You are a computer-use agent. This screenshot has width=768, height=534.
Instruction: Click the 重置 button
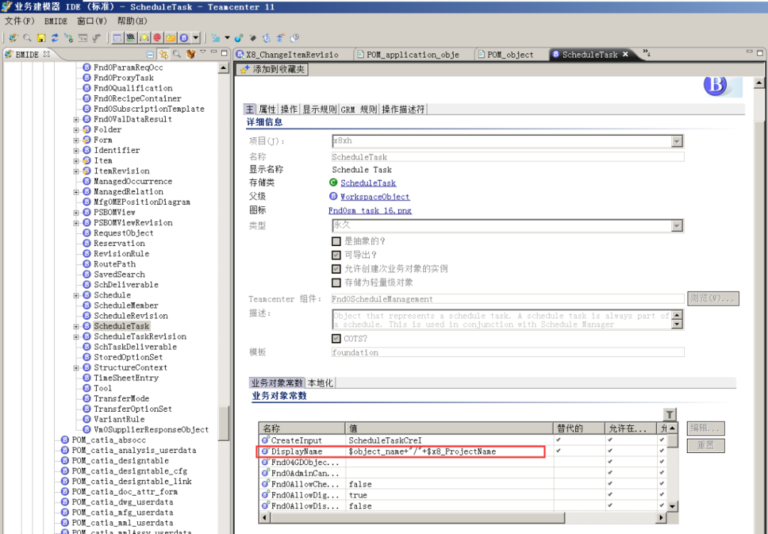point(706,445)
